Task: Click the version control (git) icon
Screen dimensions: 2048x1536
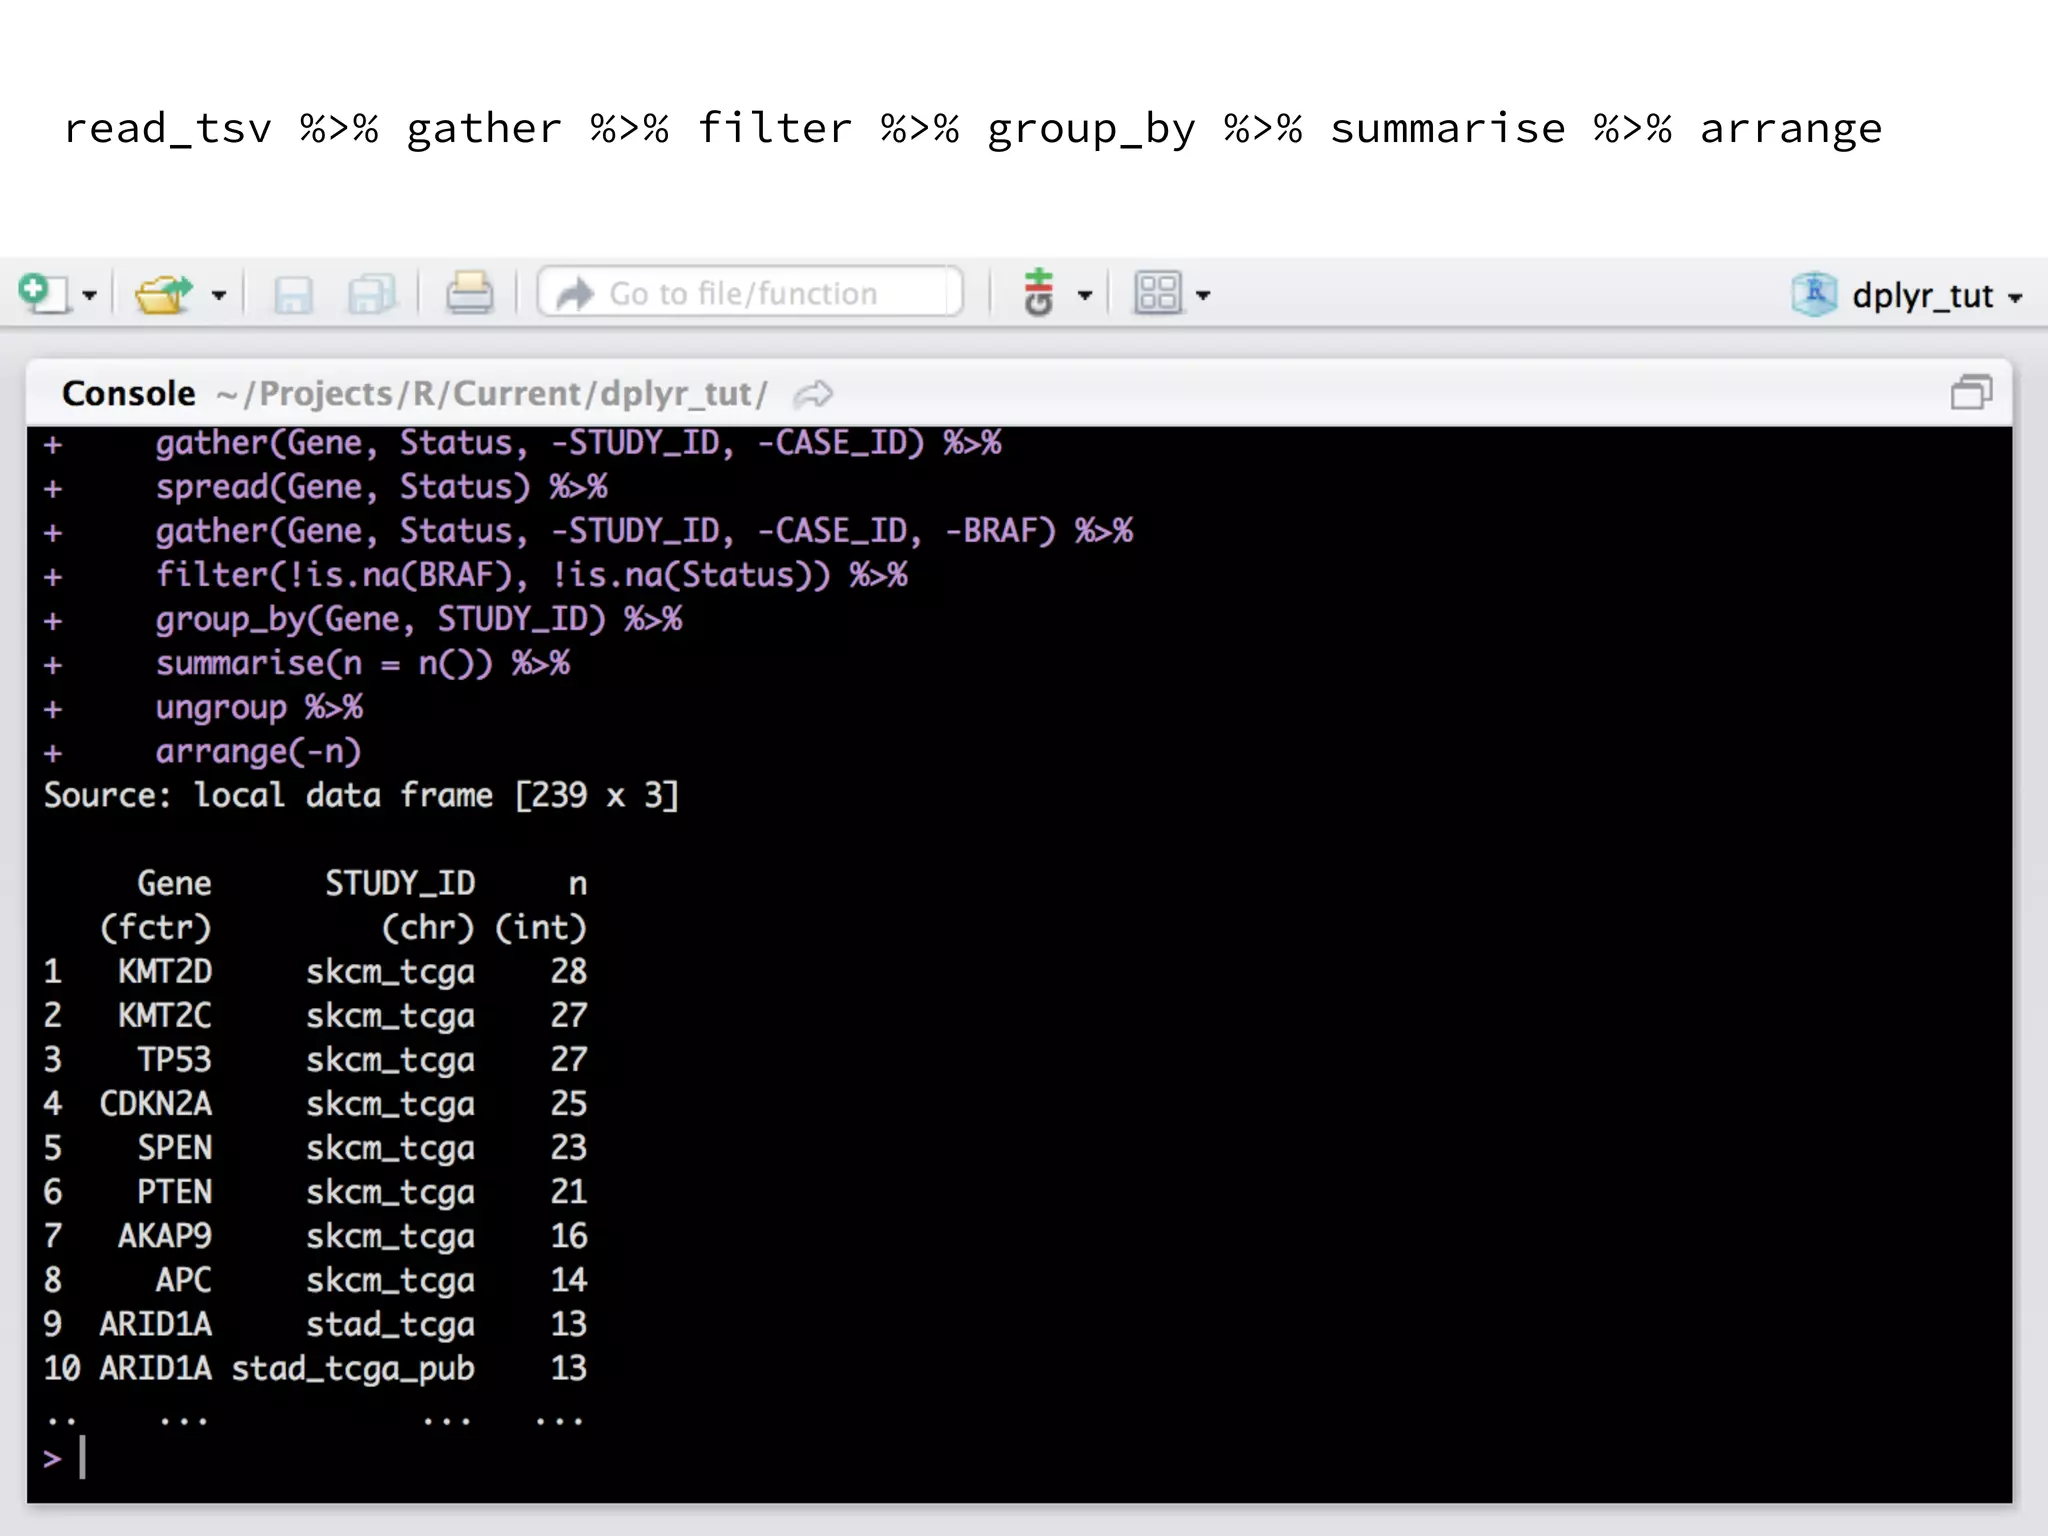Action: pos(1039,292)
